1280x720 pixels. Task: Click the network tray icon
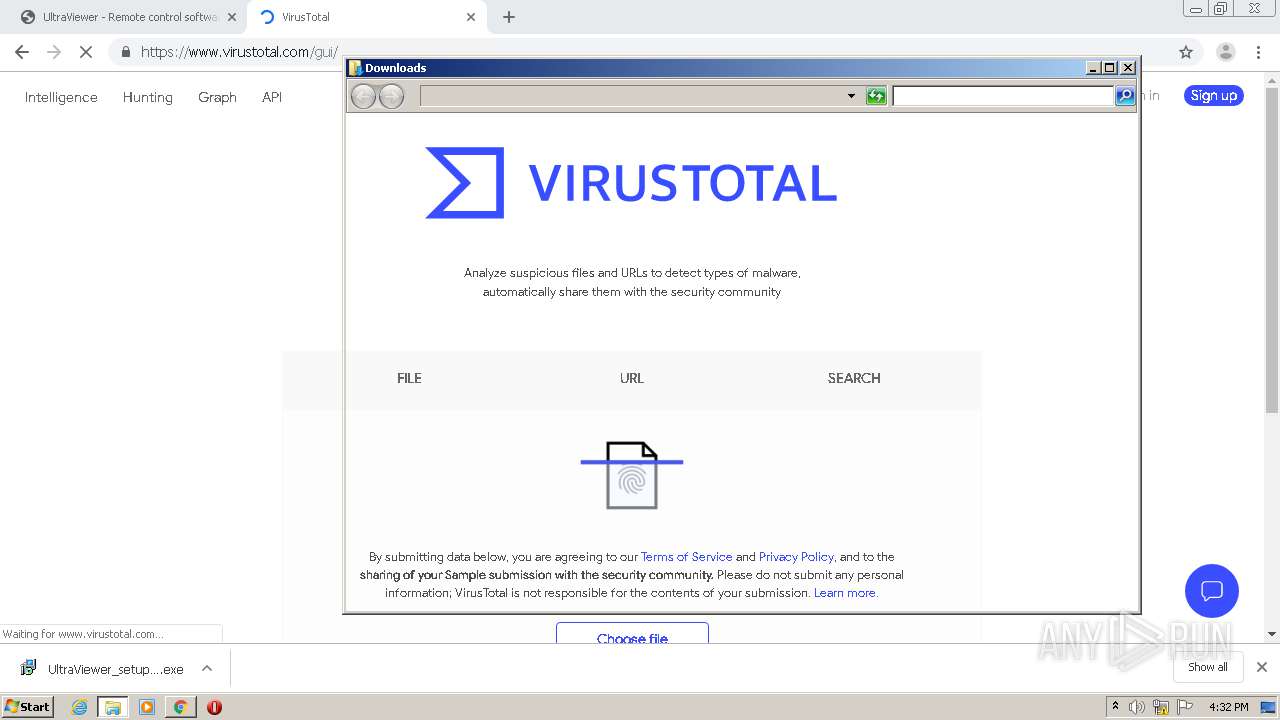pyautogui.click(x=1161, y=707)
